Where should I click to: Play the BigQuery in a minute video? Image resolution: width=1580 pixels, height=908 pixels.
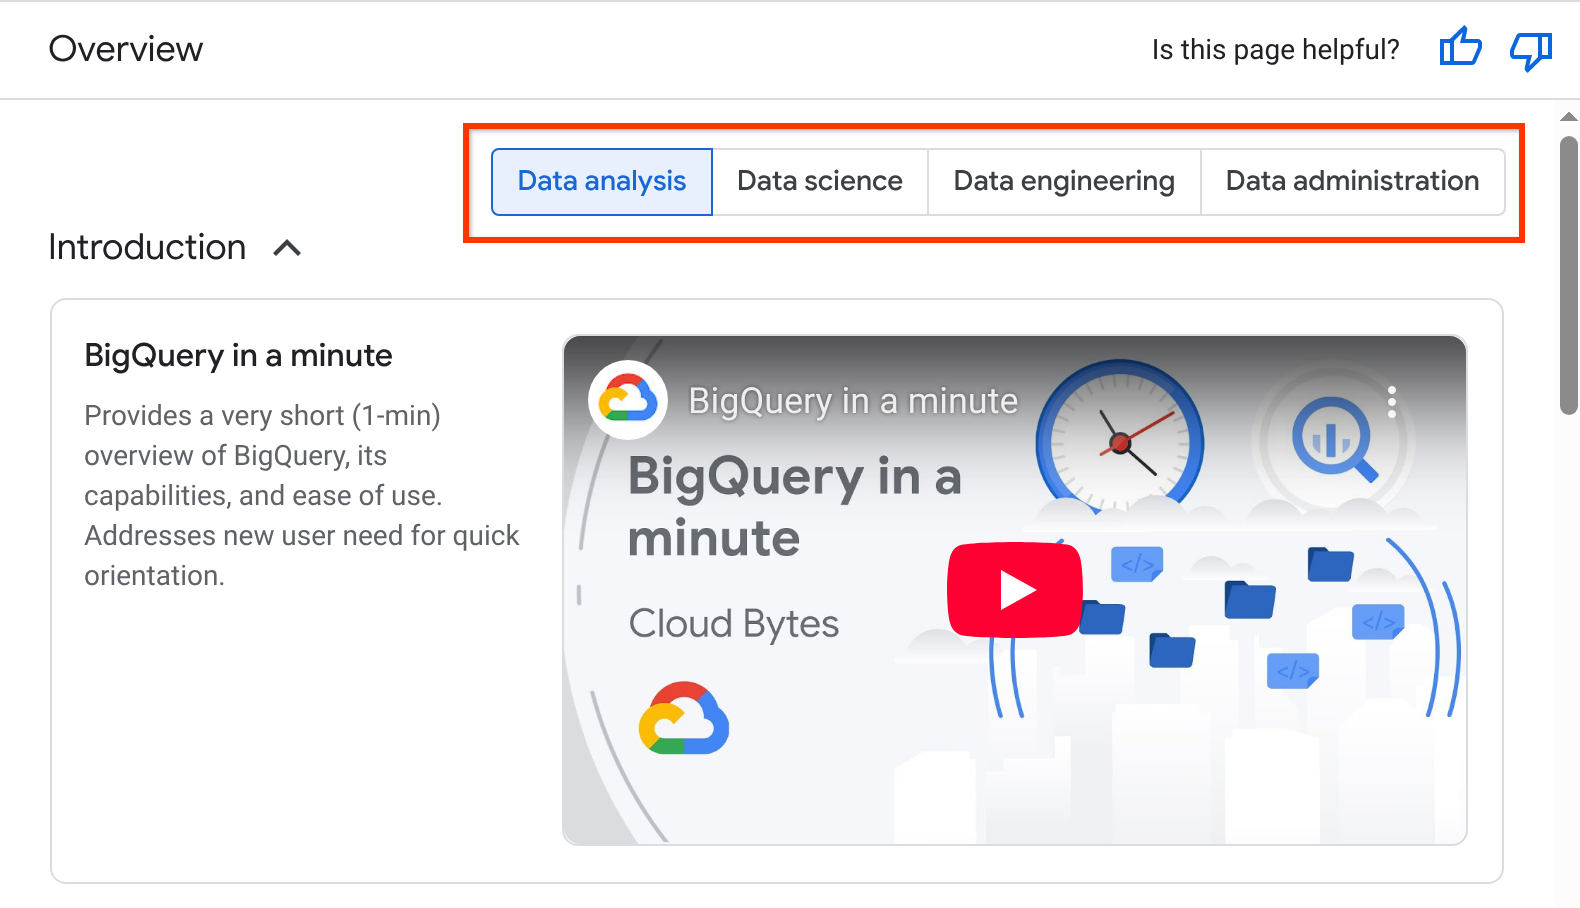(1014, 589)
